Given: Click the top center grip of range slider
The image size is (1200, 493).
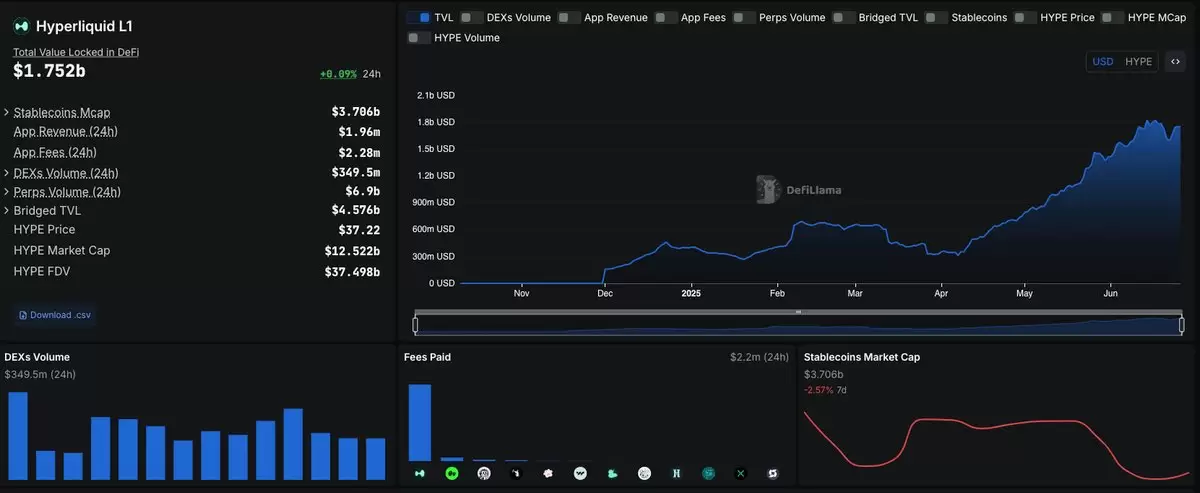Looking at the screenshot, I should pyautogui.click(x=798, y=312).
